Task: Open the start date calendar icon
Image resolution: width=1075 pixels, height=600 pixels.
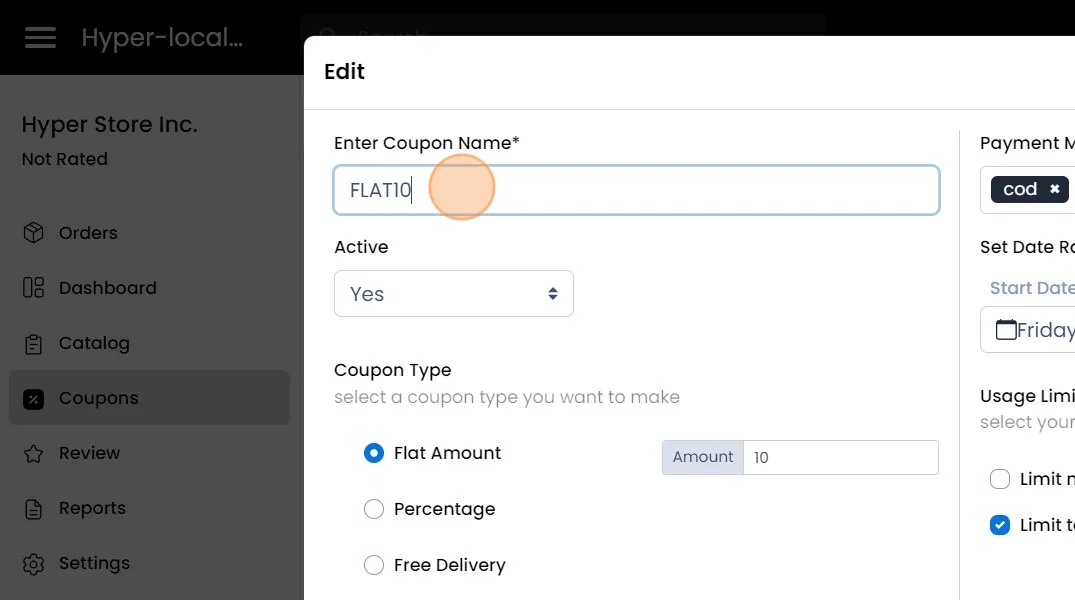Action: pyautogui.click(x=1005, y=329)
